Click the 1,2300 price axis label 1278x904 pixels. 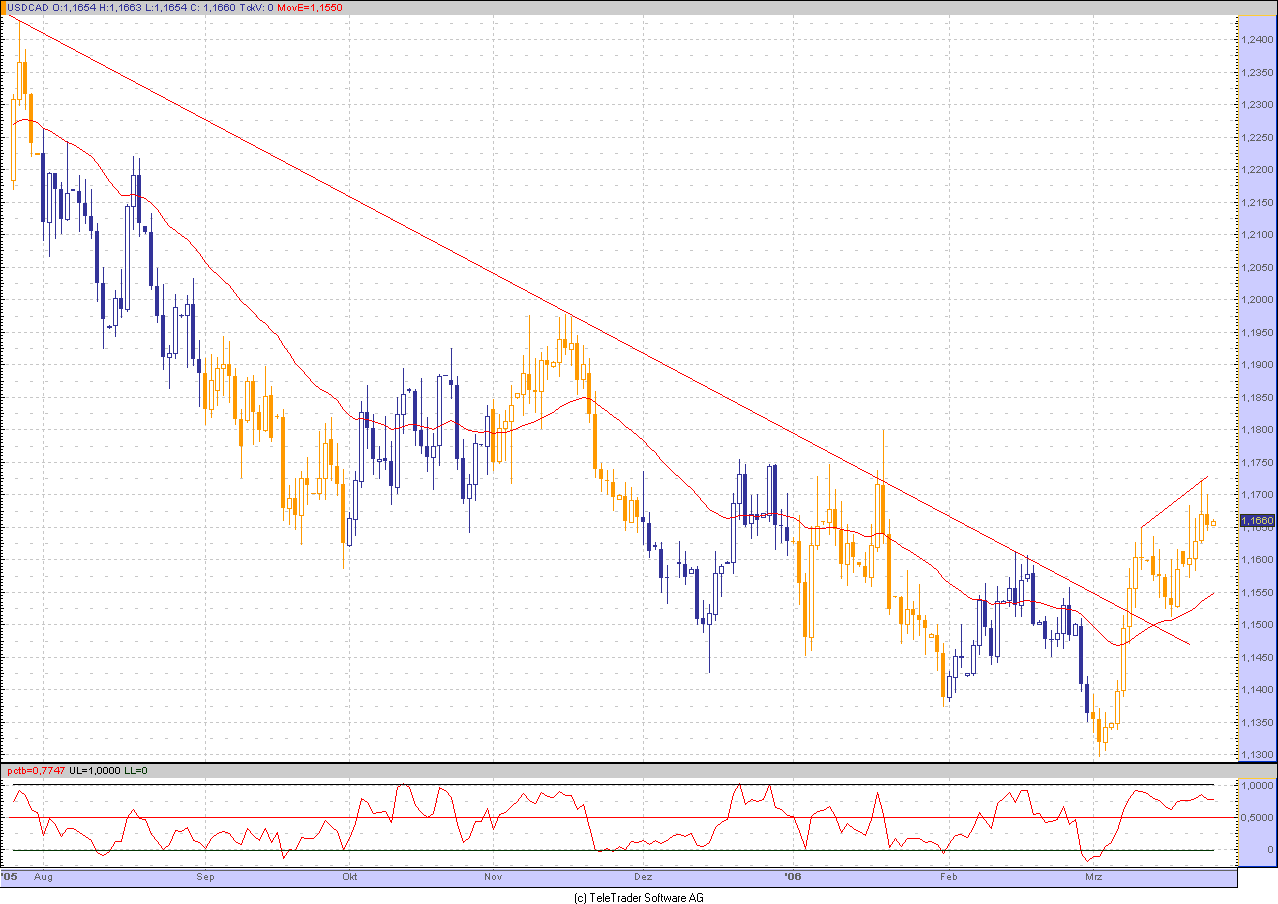1257,105
